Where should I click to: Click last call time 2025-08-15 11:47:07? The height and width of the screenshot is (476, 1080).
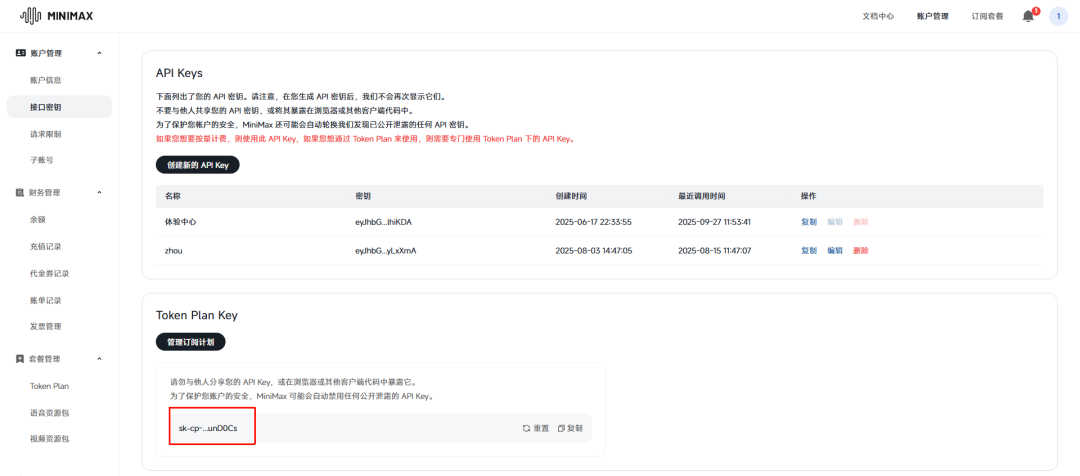(714, 251)
